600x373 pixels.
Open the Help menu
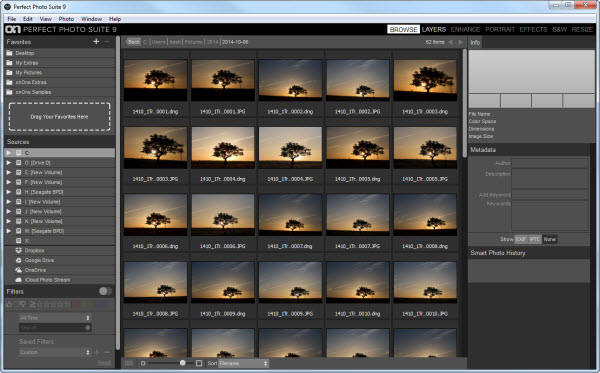[115, 19]
